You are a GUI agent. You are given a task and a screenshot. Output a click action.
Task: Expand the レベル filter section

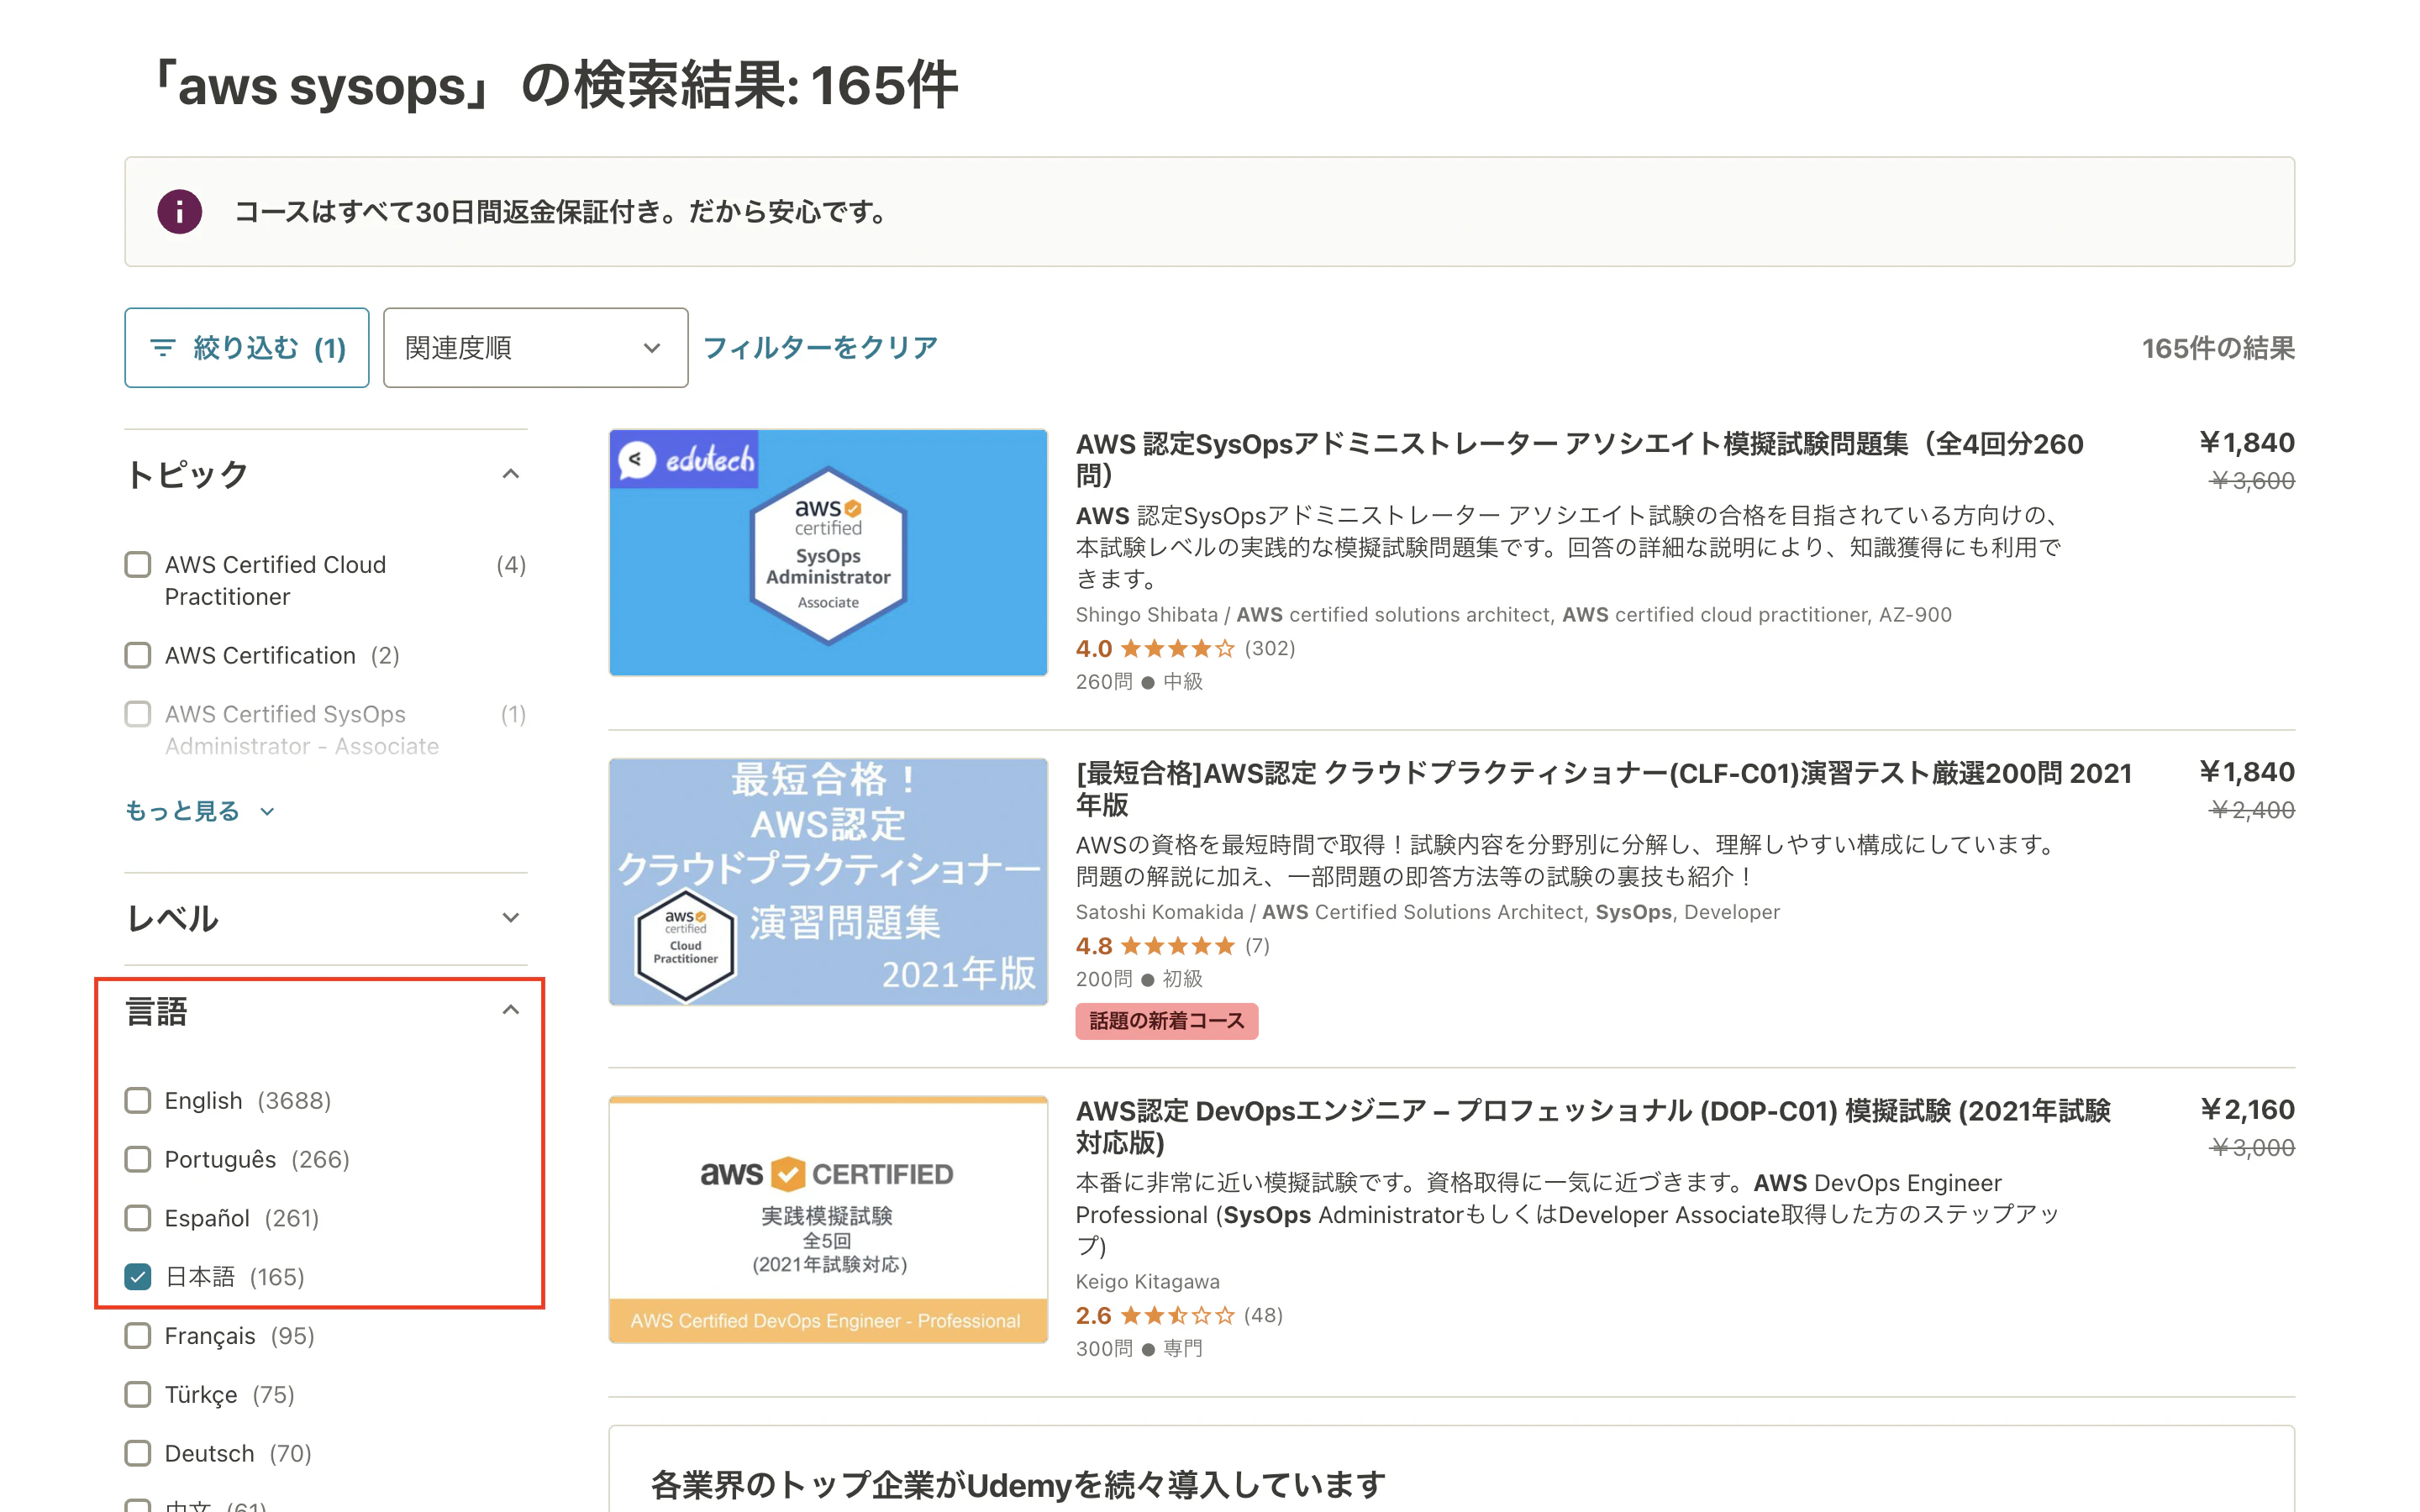510,918
